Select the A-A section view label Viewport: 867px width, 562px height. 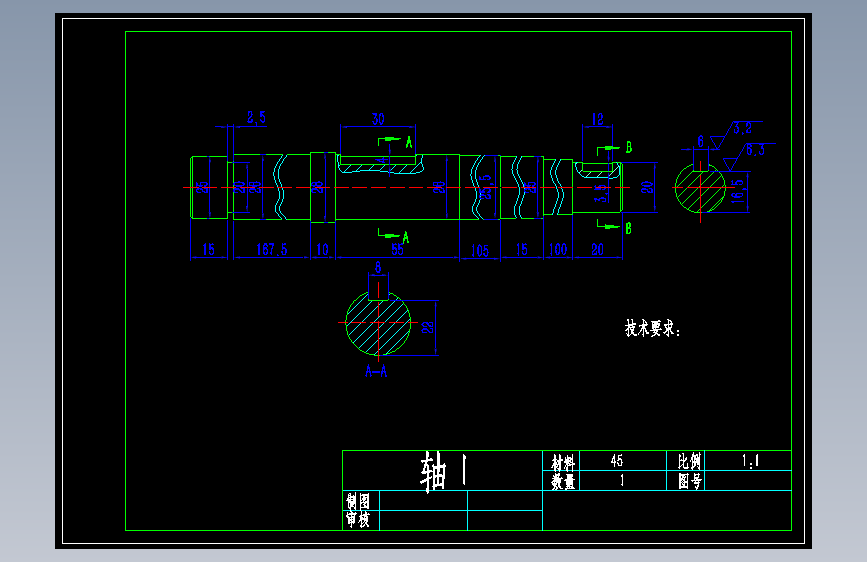click(x=376, y=371)
